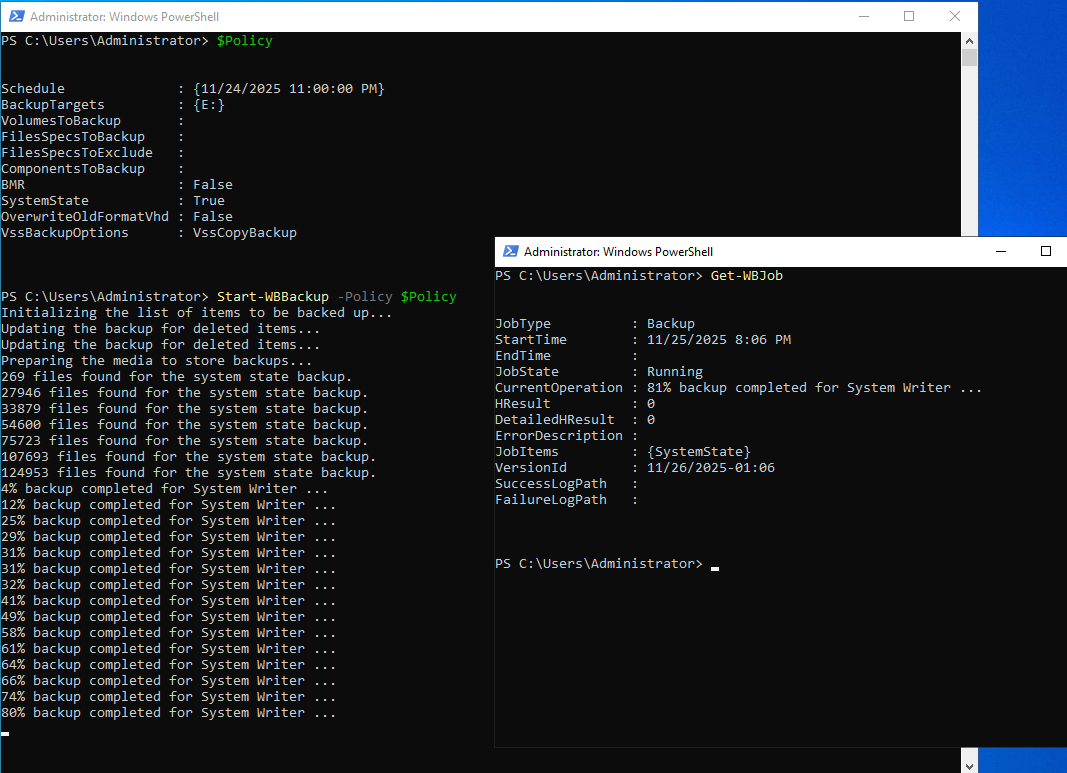Click '12% backup completed' line
The image size is (1067, 773).
pyautogui.click(x=168, y=504)
